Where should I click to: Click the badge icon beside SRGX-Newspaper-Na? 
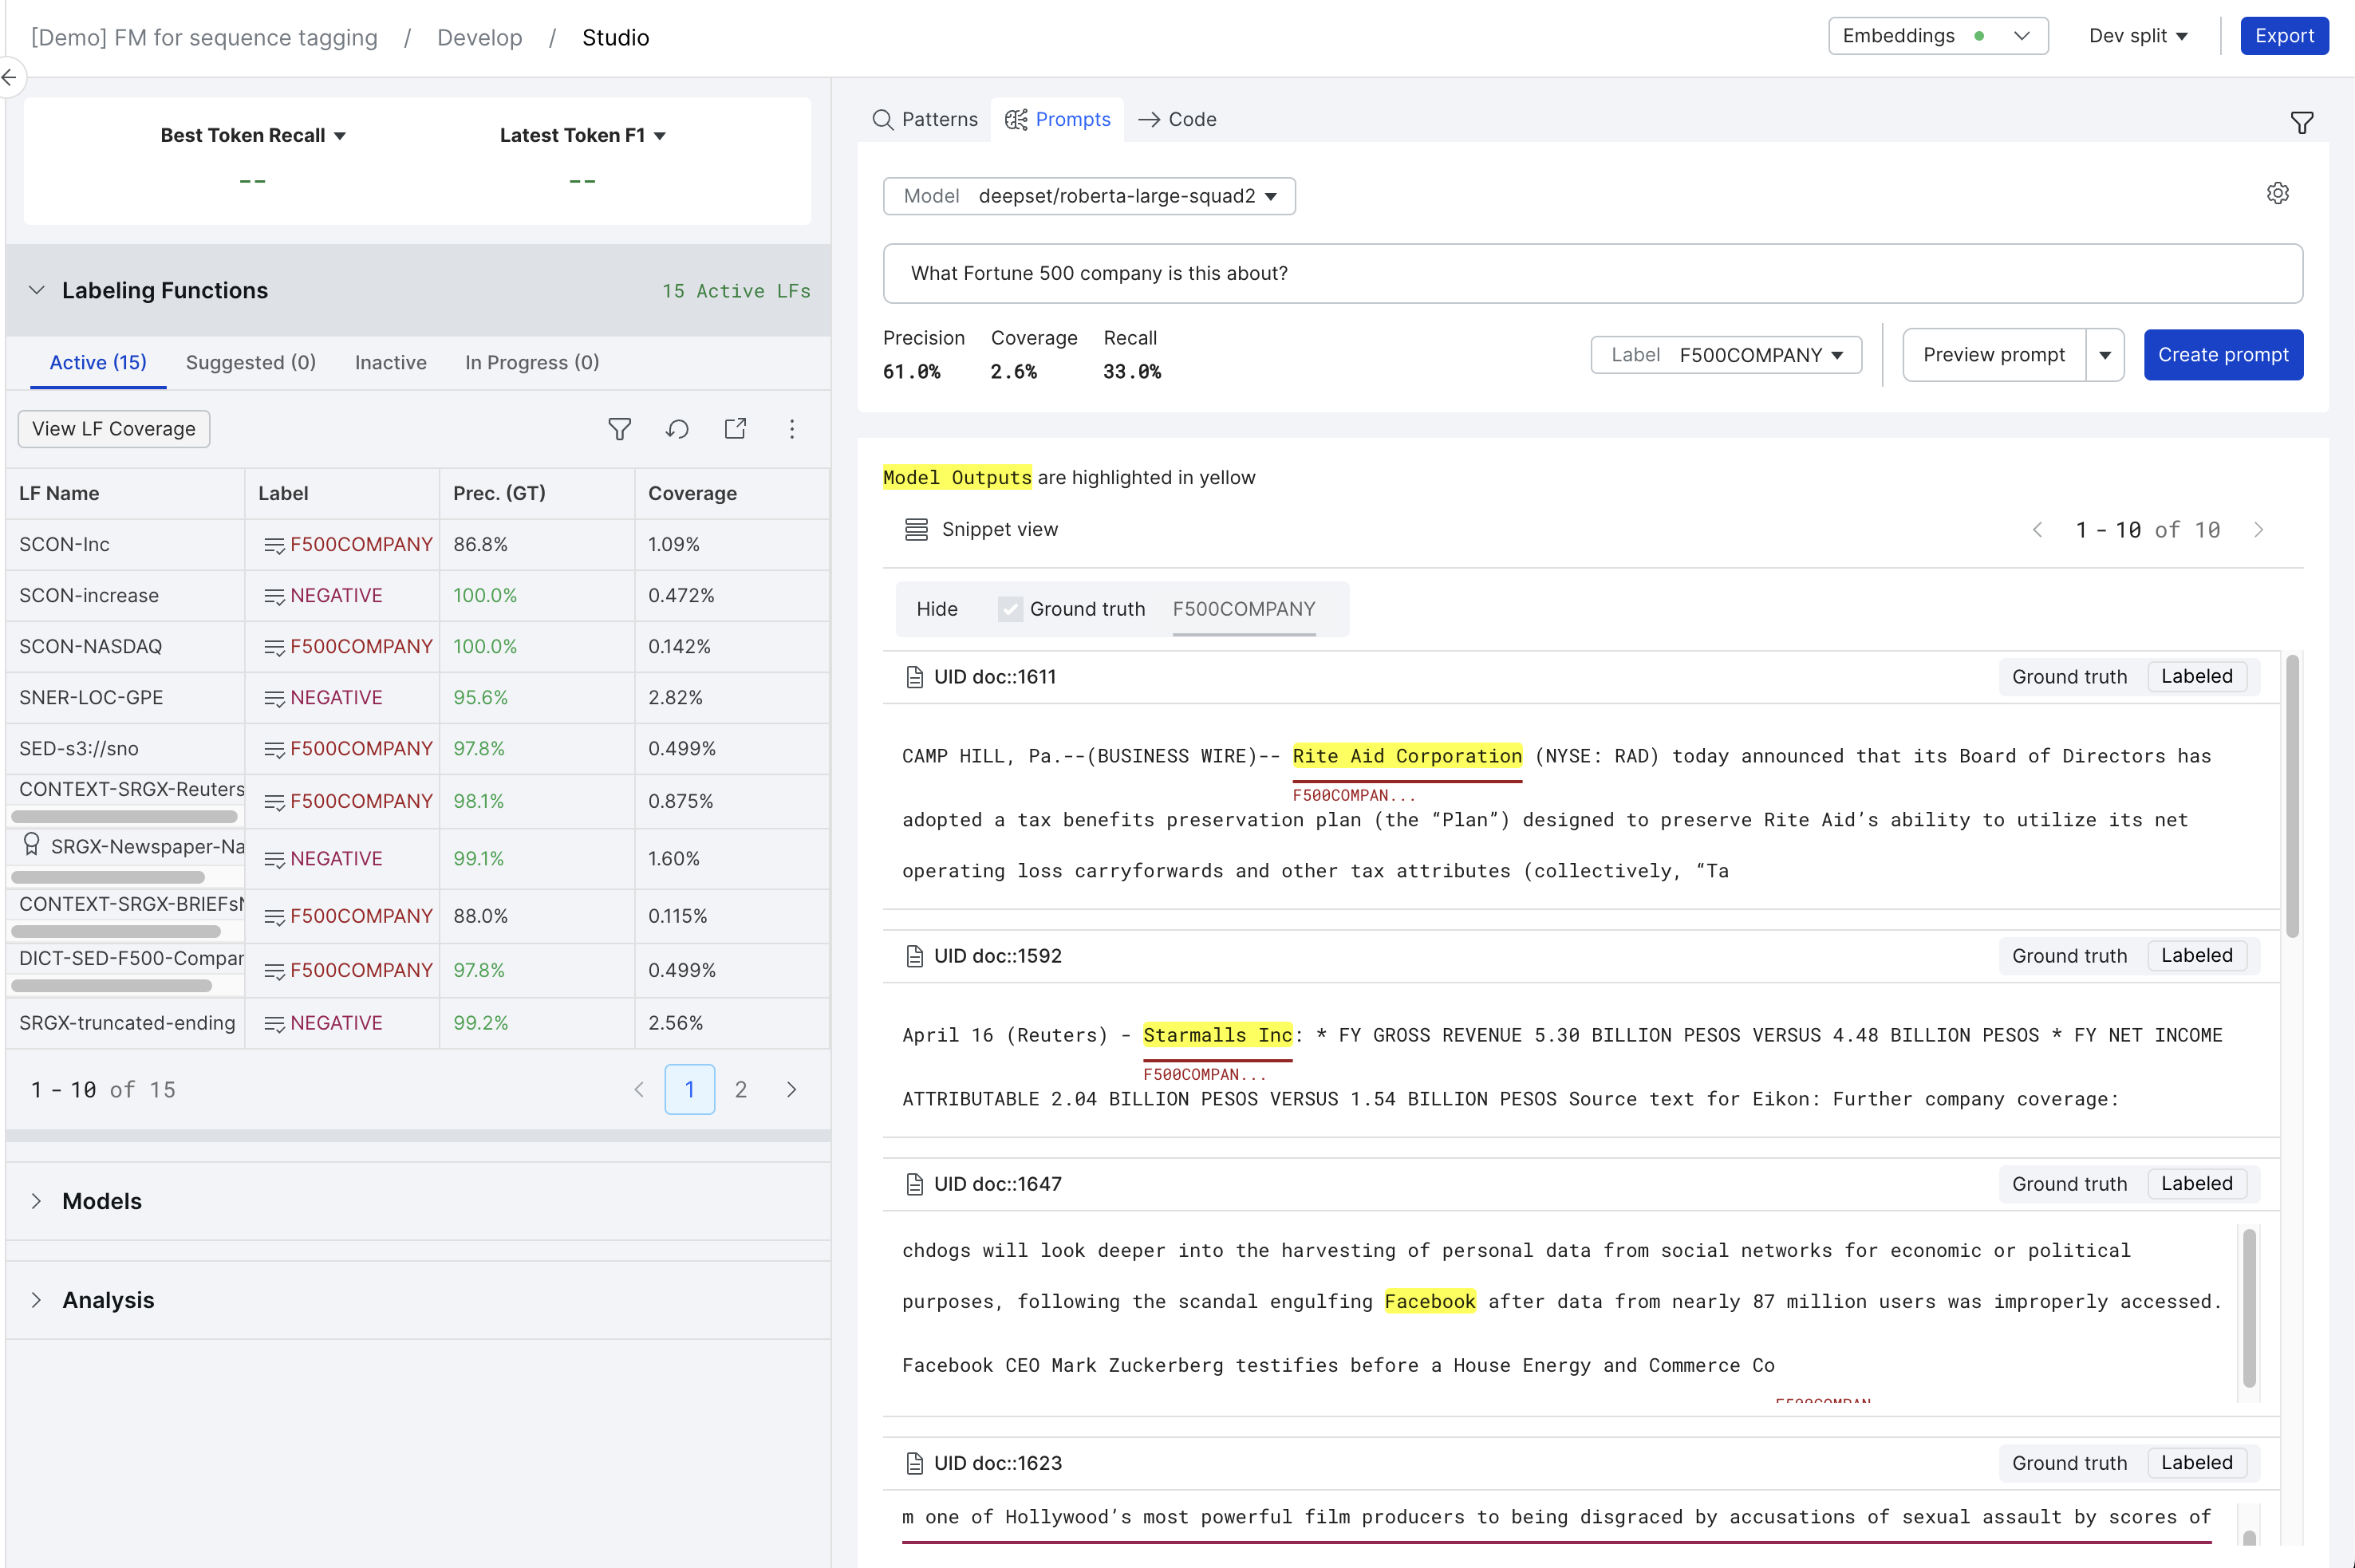click(31, 845)
